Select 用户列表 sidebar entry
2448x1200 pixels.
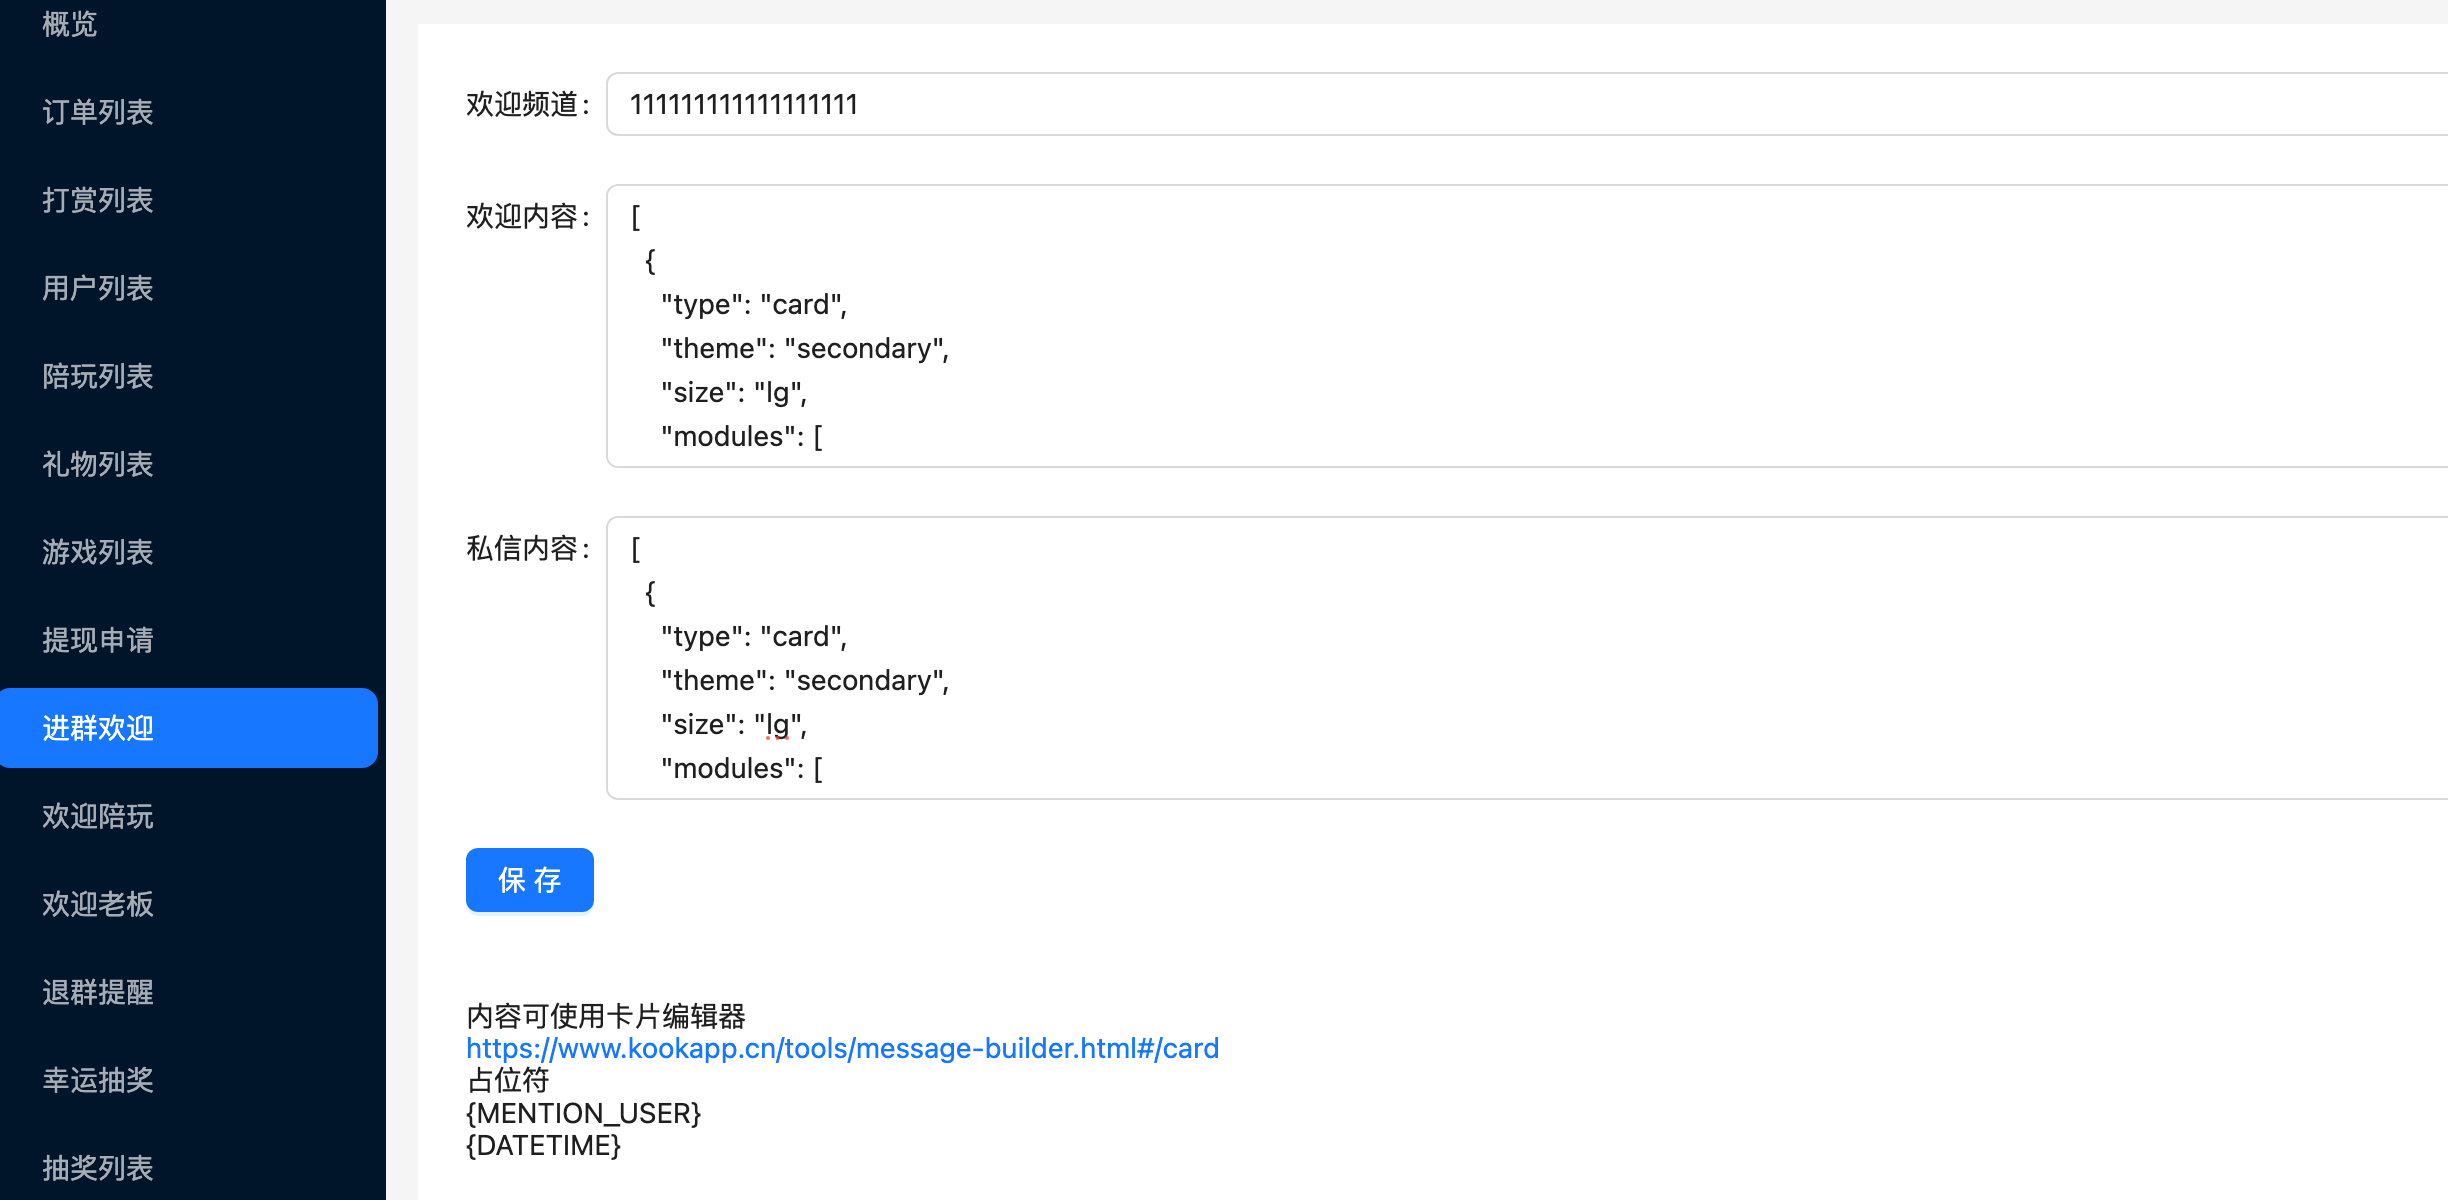[98, 288]
